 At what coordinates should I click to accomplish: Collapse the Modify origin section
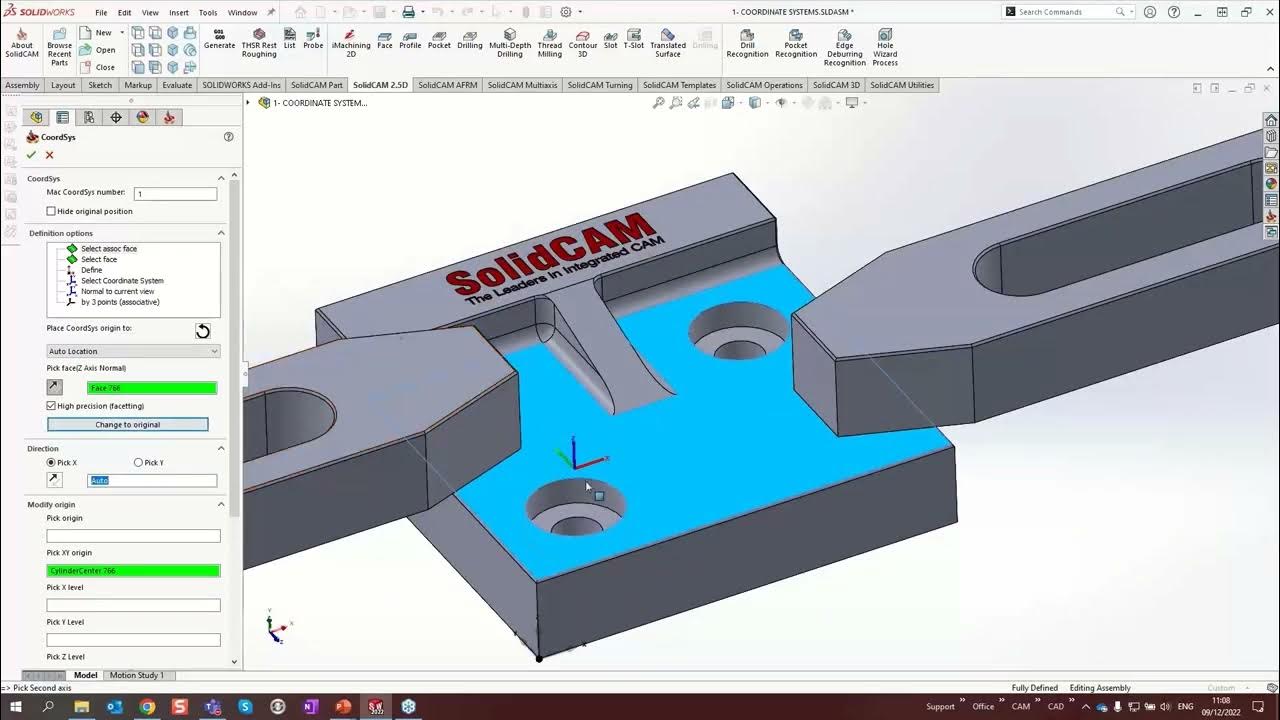(x=221, y=505)
